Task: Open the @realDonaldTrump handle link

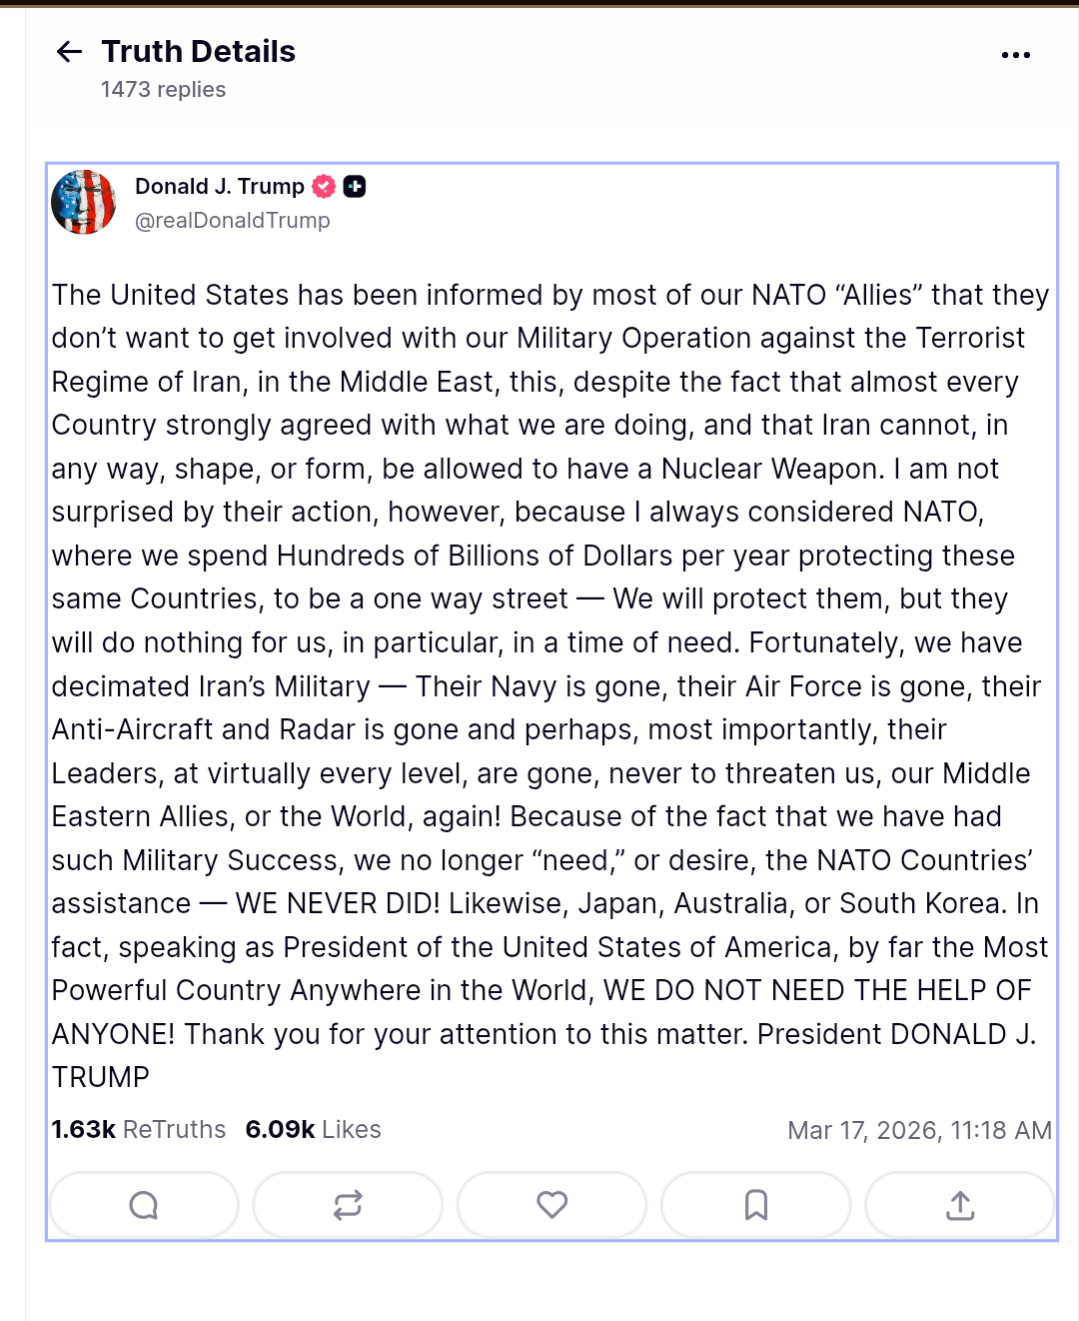Action: click(232, 221)
